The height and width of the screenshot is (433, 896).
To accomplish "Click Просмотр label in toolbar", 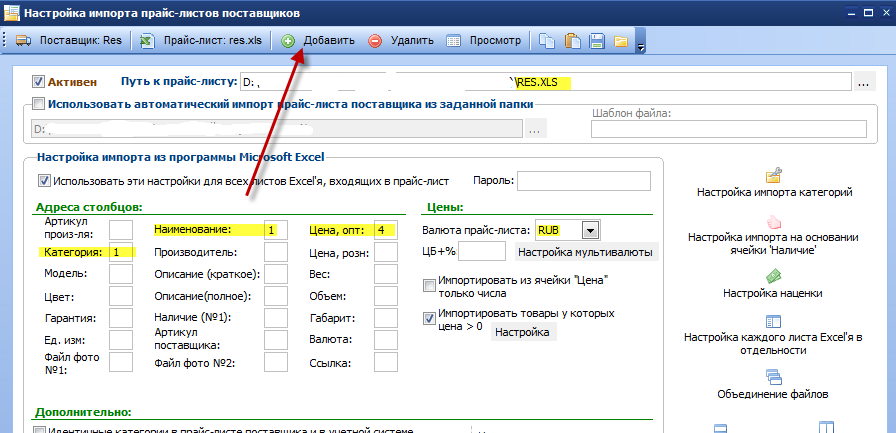I will tap(495, 41).
